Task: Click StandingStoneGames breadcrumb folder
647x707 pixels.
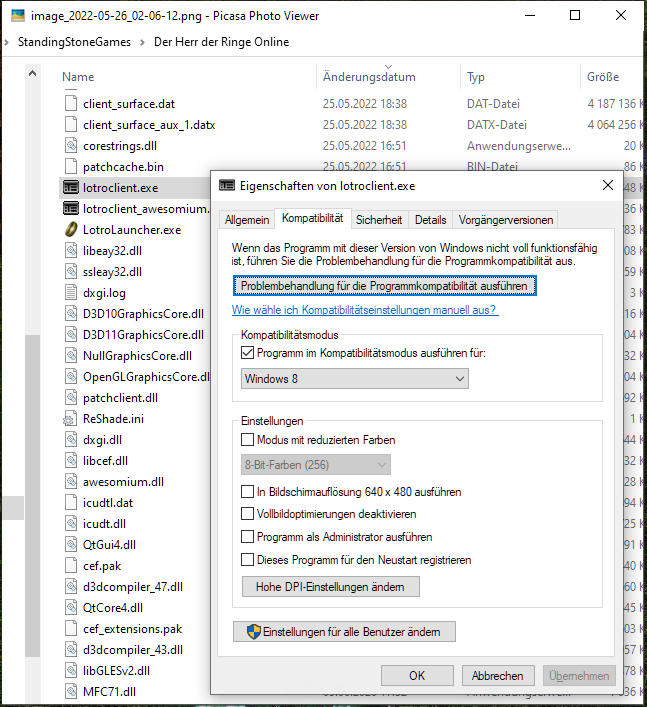Action: click(x=74, y=42)
